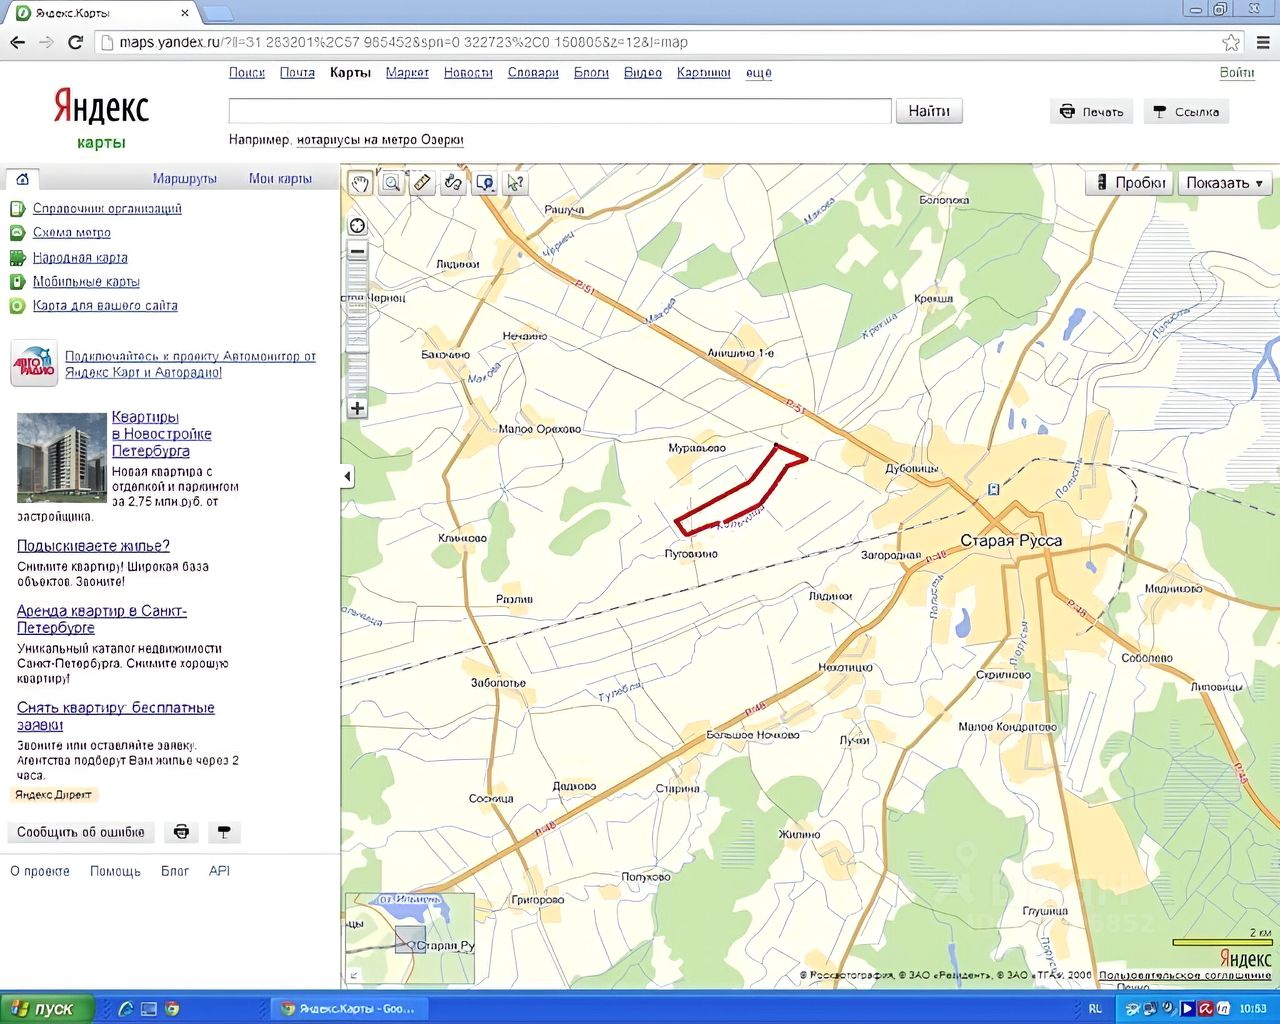Click the map search input field
This screenshot has width=1280, height=1024.
point(560,111)
